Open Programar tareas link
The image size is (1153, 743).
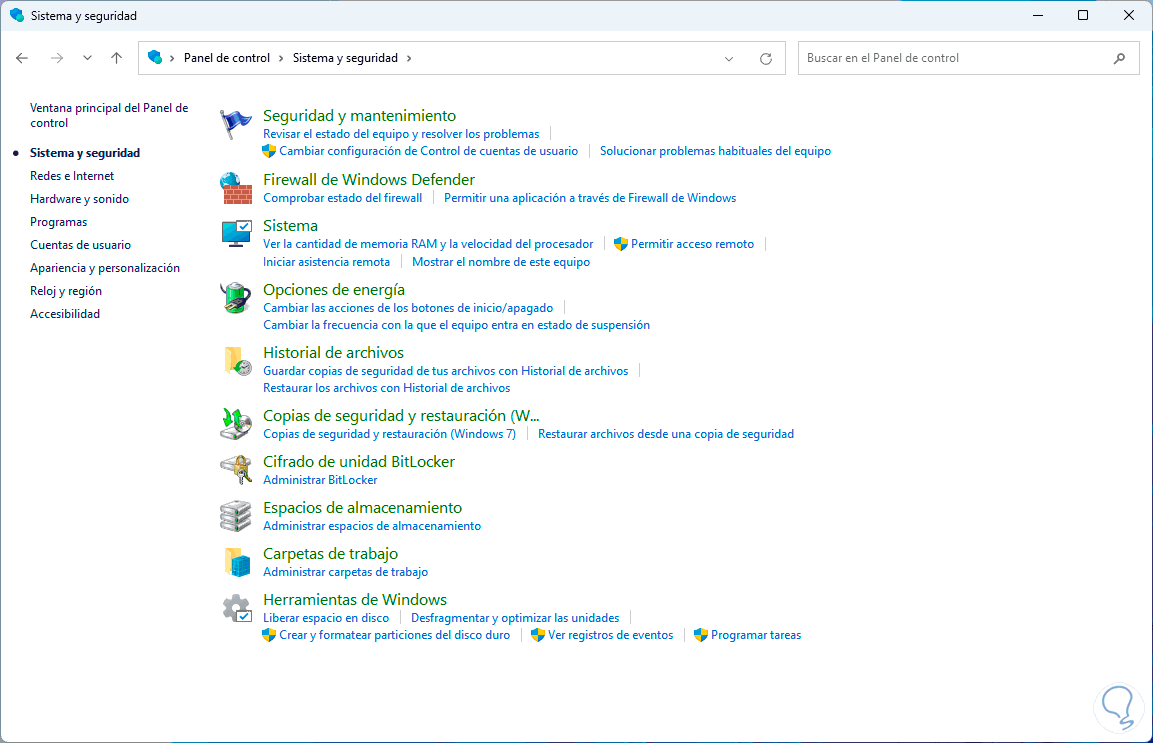[756, 635]
